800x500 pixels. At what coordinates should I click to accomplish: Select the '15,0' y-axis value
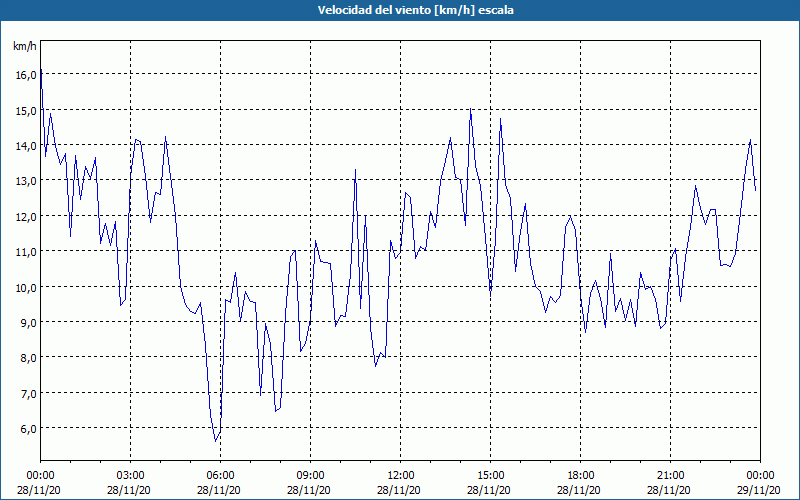tap(26, 111)
